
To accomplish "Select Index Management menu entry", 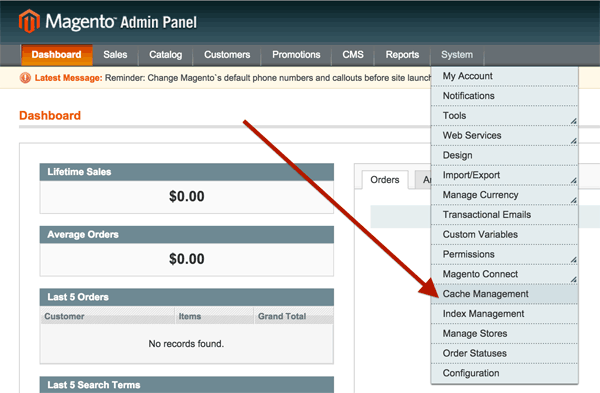I will pos(504,314).
